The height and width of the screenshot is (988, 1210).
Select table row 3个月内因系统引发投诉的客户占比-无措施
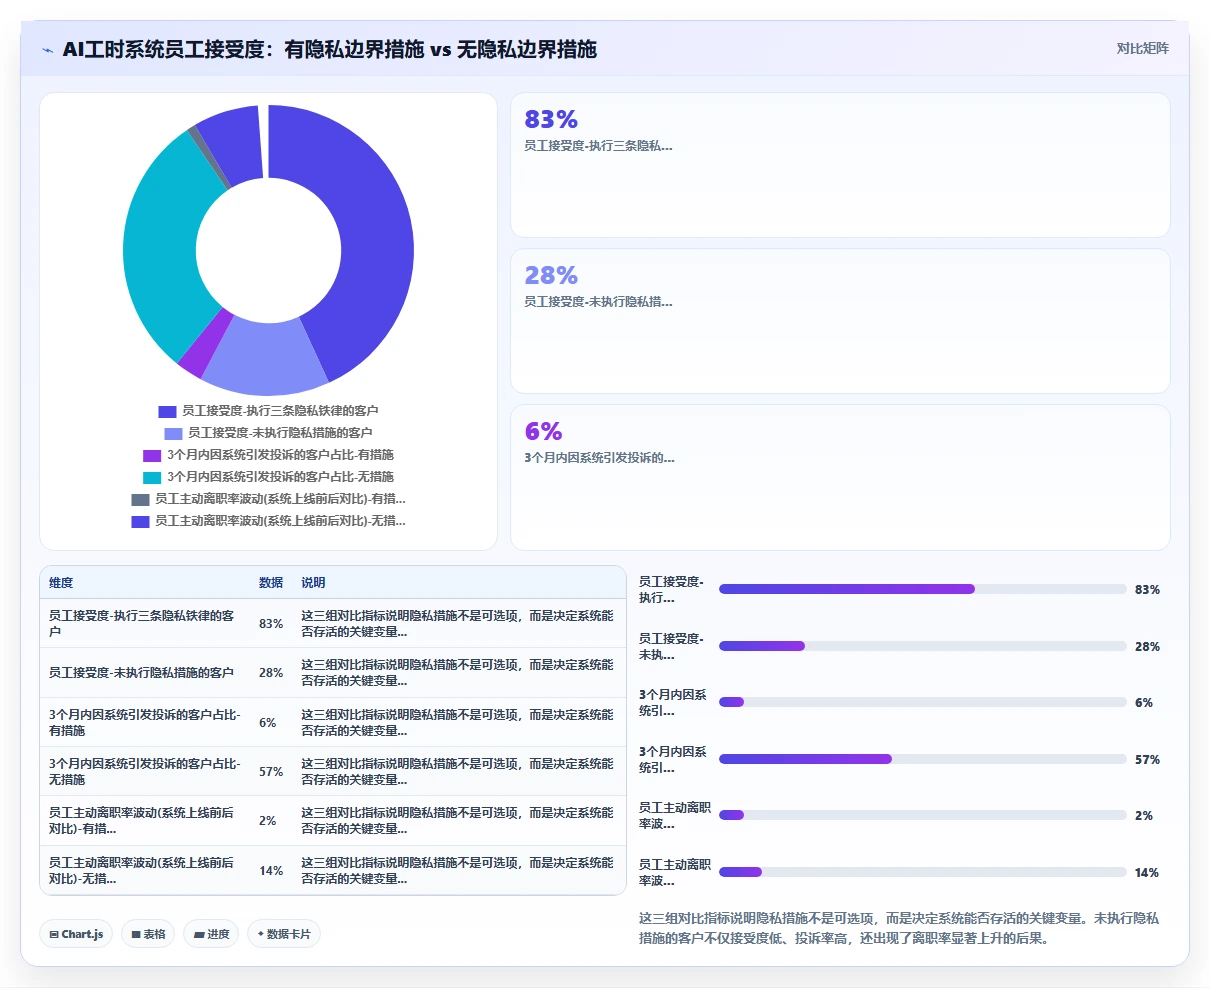click(333, 771)
